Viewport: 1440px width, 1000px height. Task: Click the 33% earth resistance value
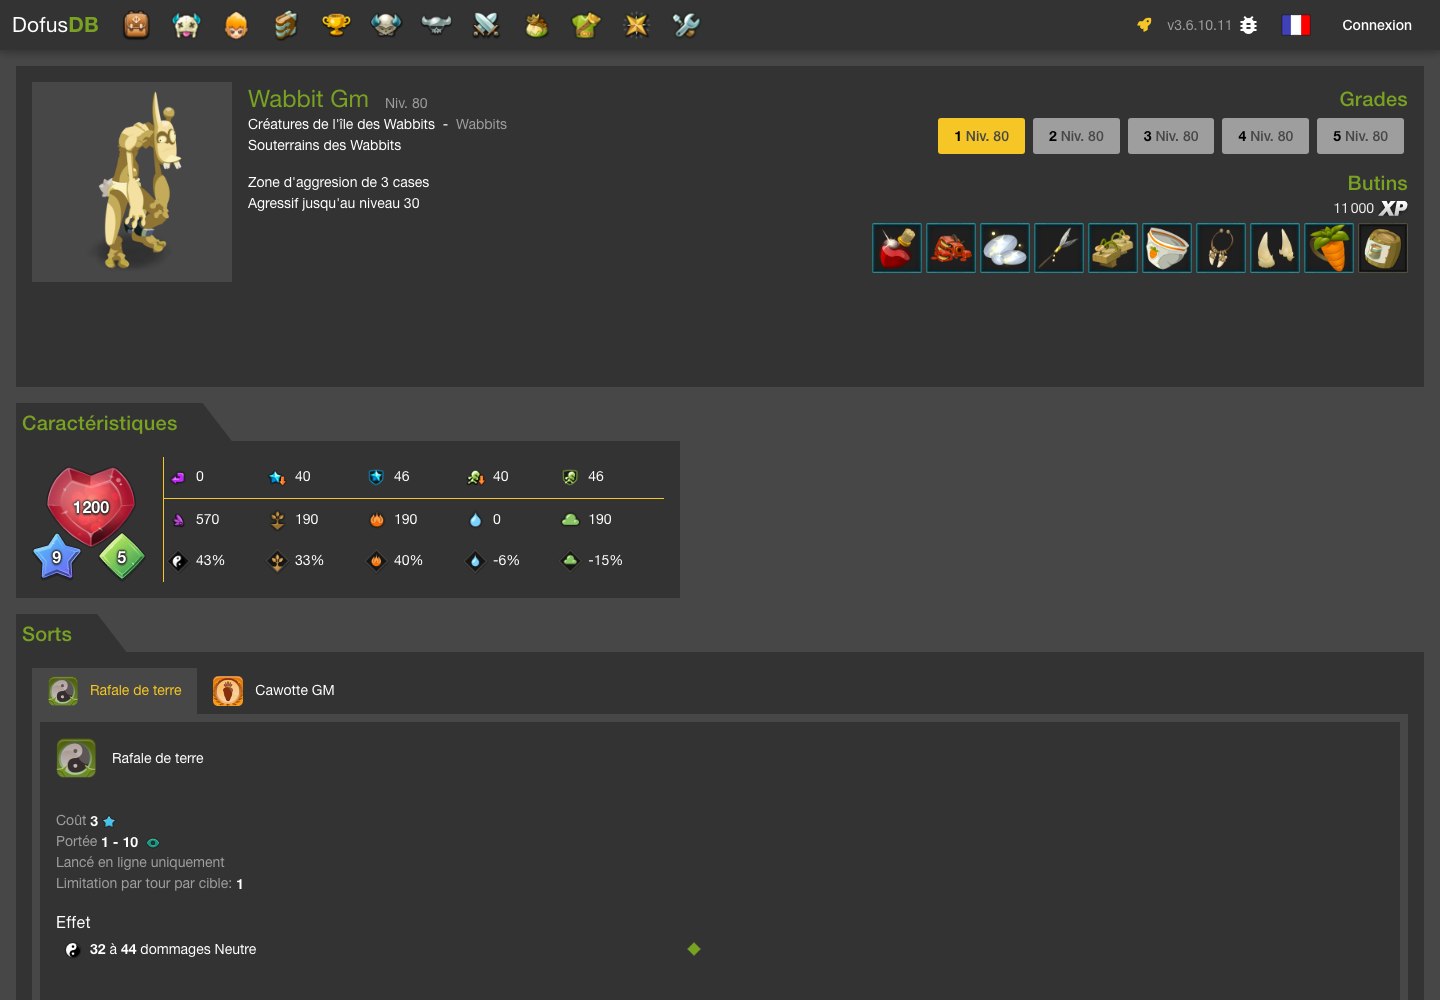(309, 561)
